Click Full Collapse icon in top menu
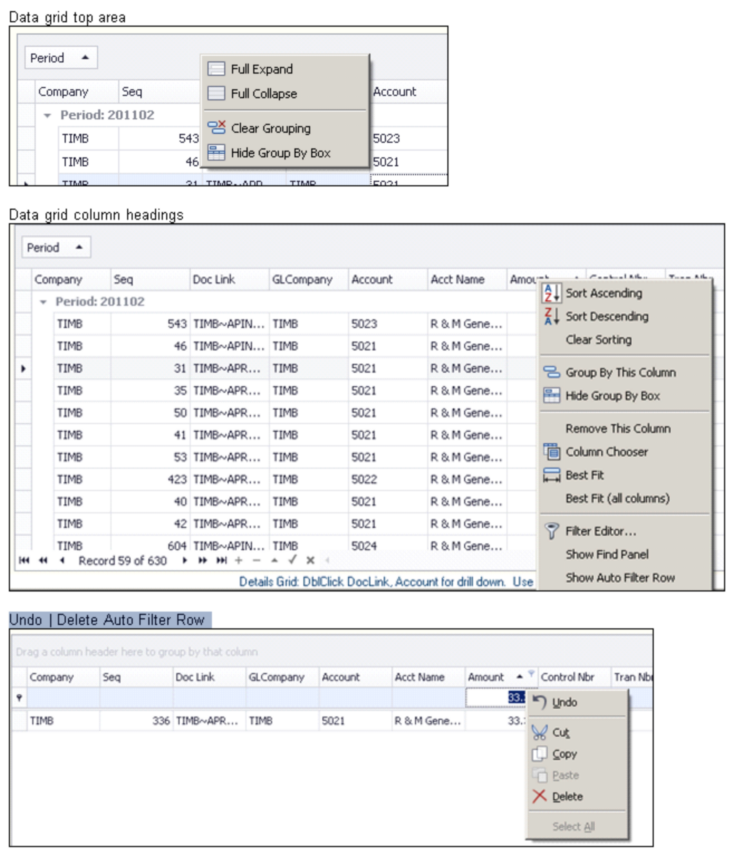The image size is (753, 866). click(216, 93)
